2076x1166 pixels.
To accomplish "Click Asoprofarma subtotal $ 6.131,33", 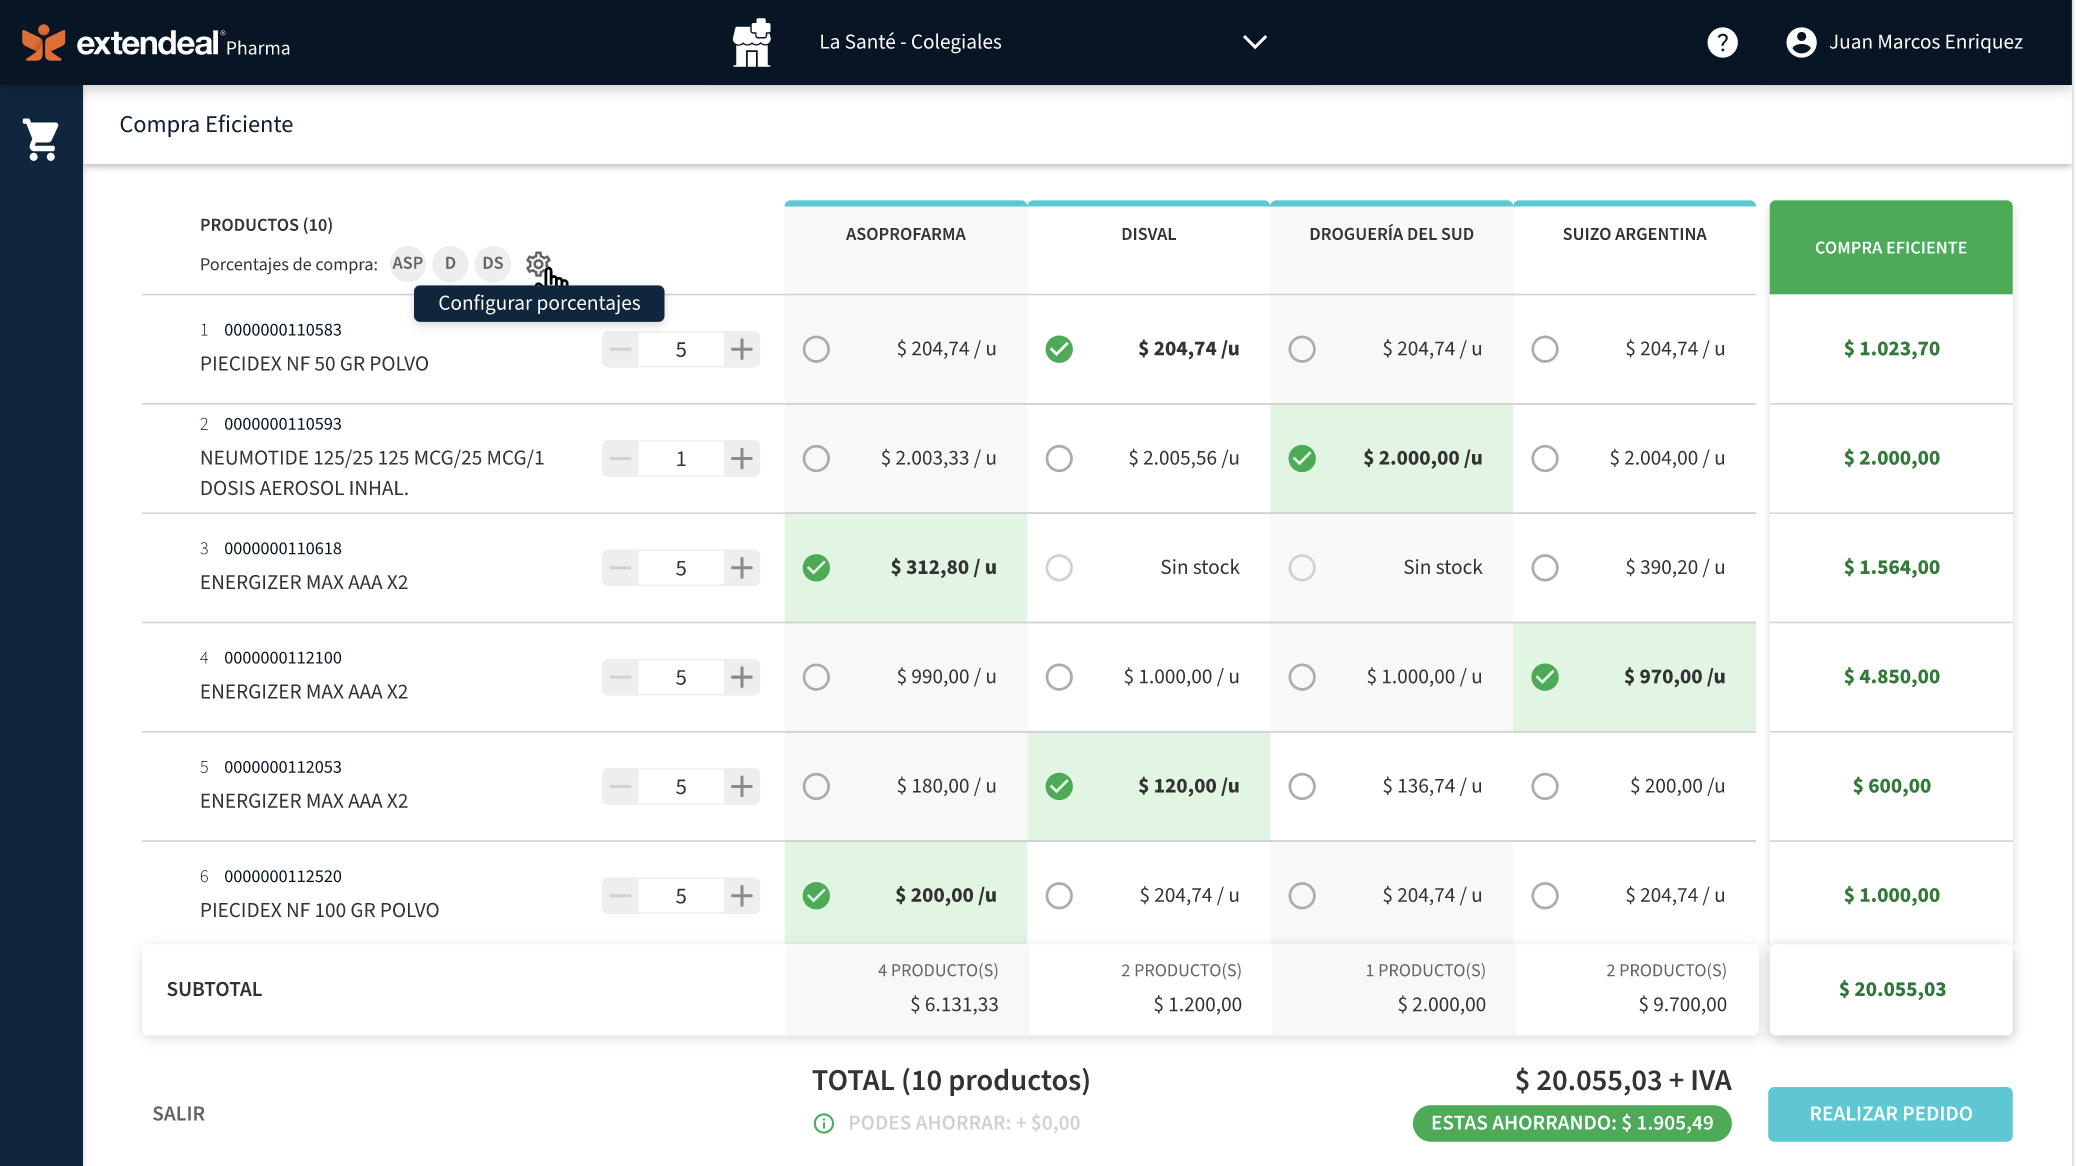I will 954,1005.
